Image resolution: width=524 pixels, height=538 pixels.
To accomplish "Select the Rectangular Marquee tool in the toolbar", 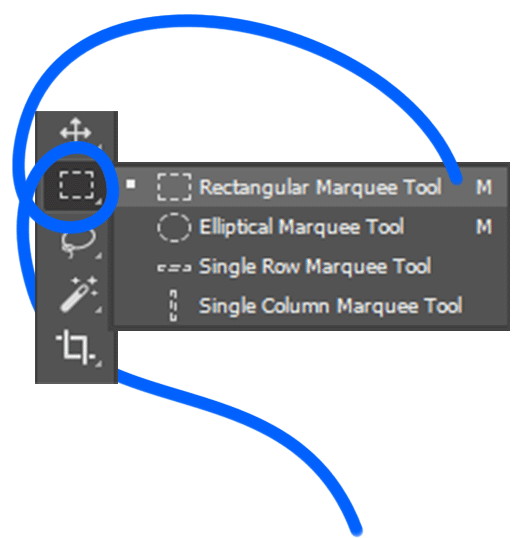I will (x=76, y=185).
